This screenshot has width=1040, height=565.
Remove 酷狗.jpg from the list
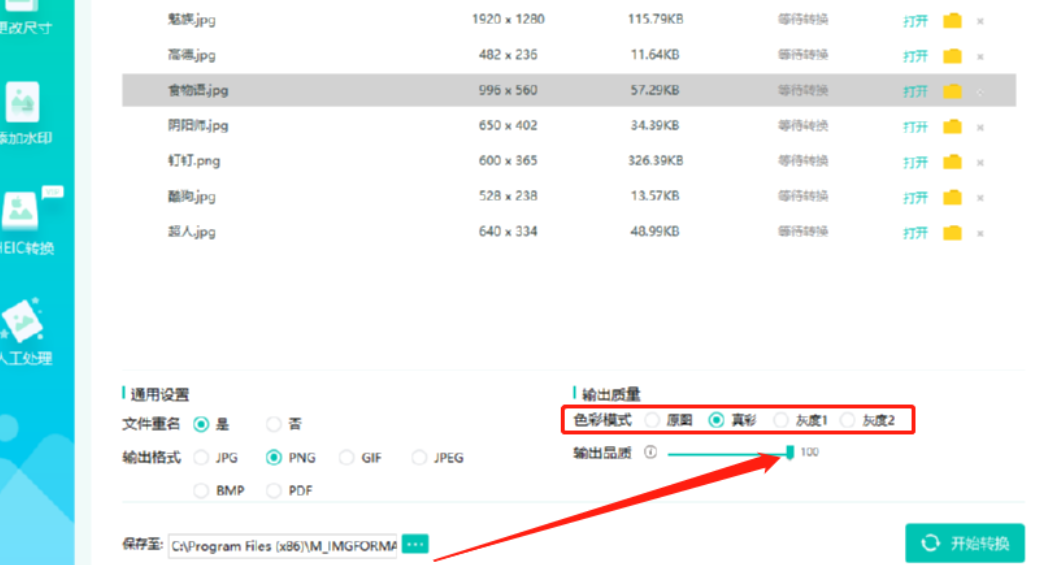[980, 198]
